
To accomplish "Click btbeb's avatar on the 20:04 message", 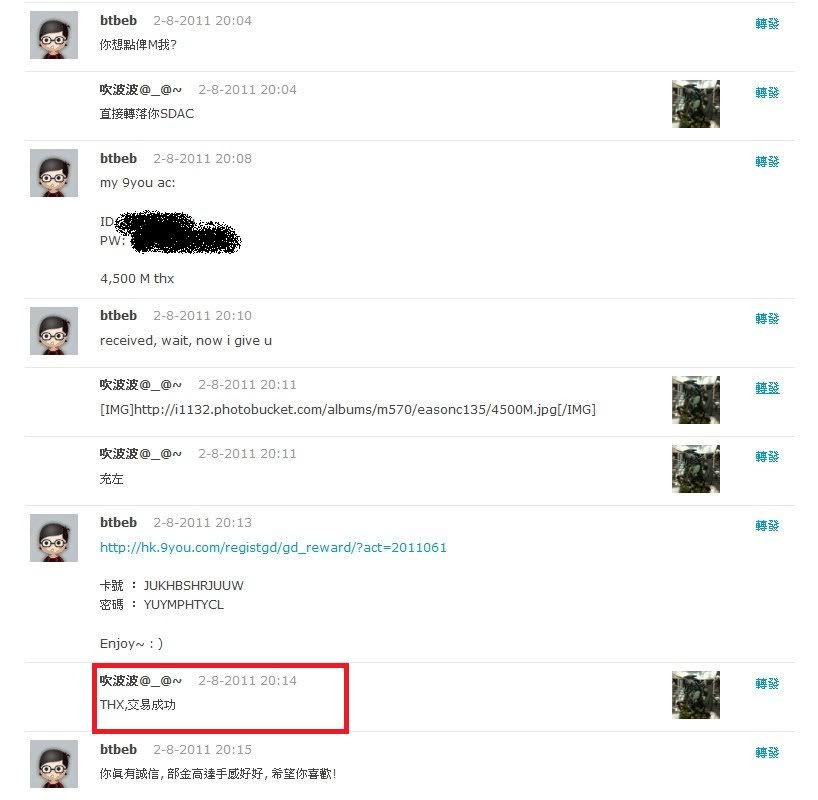I will [x=54, y=35].
